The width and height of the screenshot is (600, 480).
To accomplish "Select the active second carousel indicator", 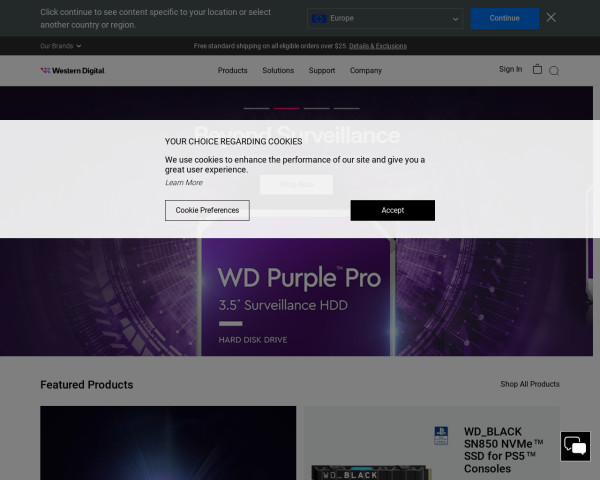I will click(286, 108).
